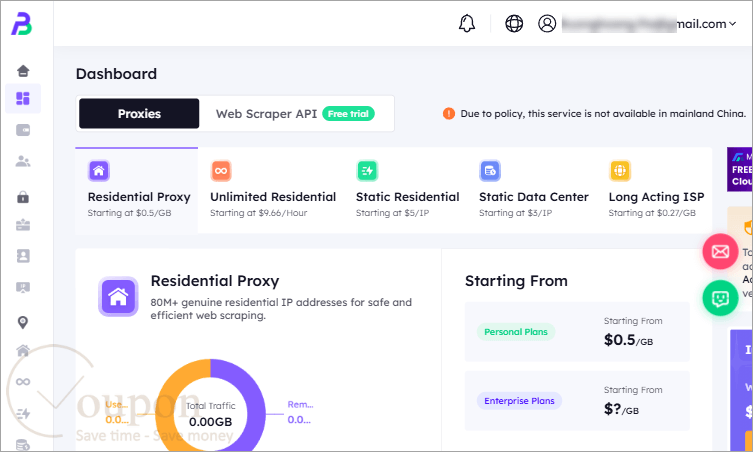Click the presentation board icon in sidebar
This screenshot has width=753, height=452.
coord(23,287)
